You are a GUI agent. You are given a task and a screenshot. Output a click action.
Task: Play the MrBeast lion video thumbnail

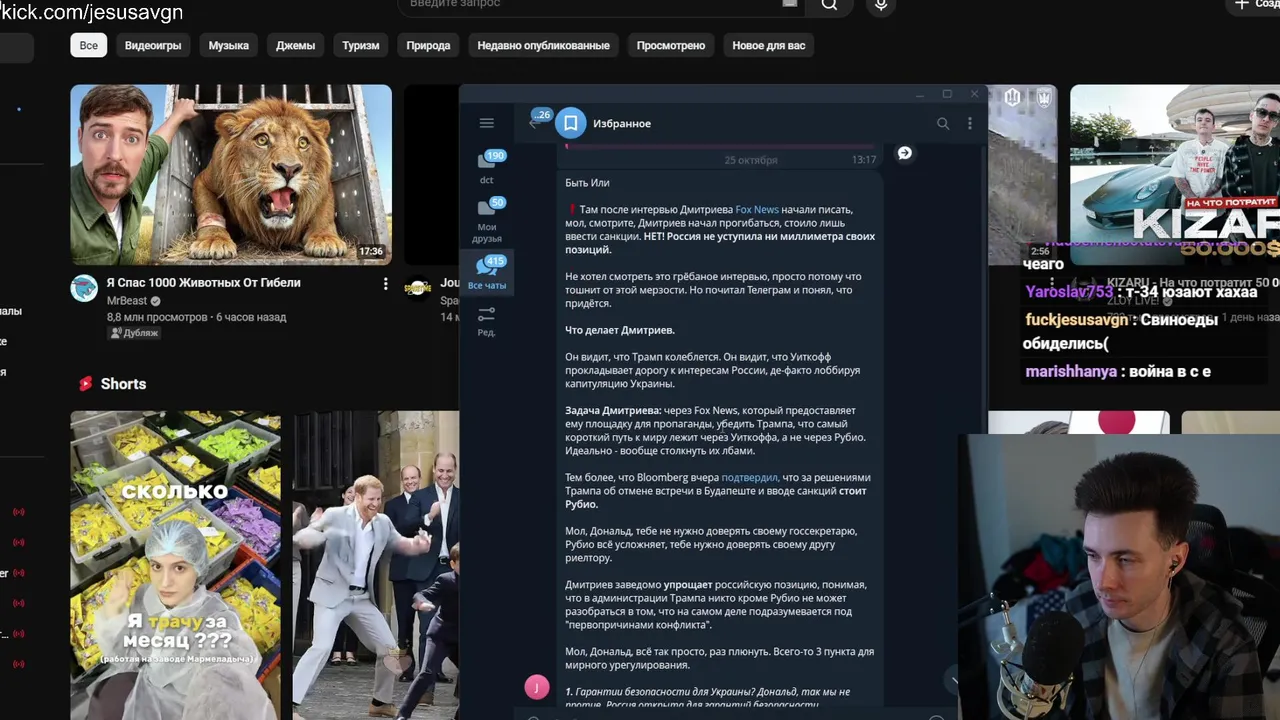(231, 174)
